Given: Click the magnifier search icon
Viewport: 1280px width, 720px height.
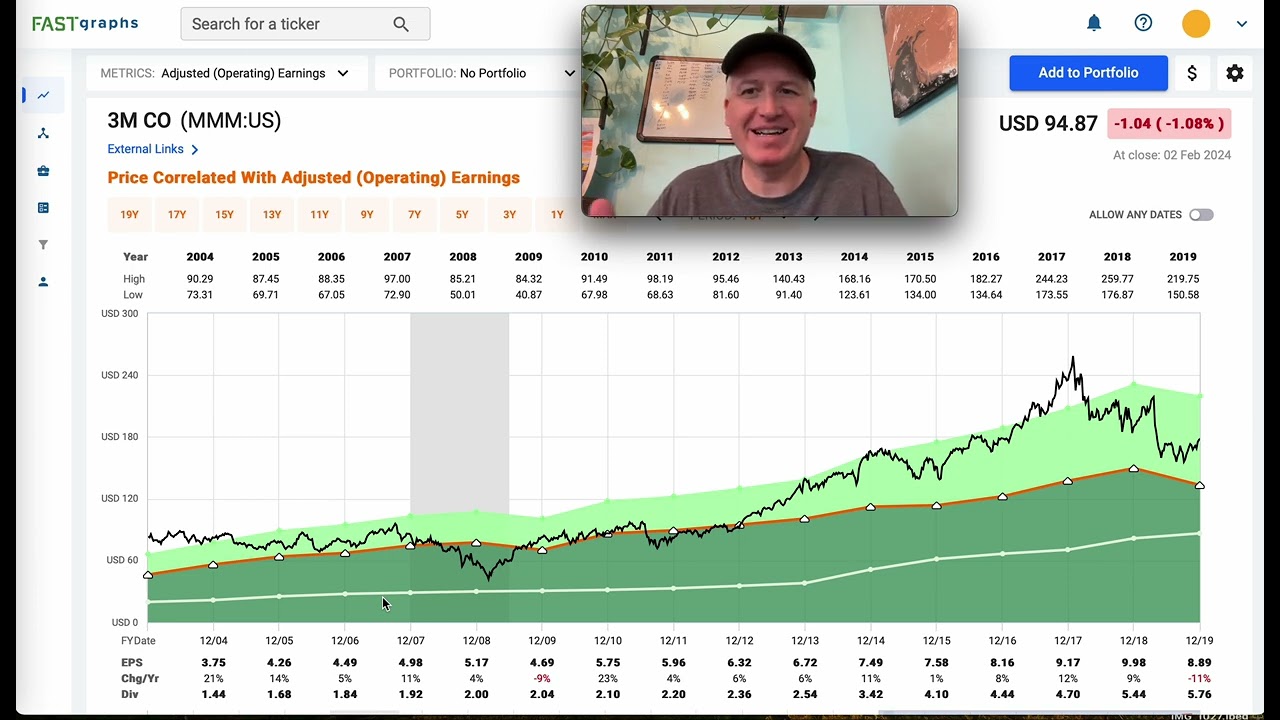Looking at the screenshot, I should [401, 24].
